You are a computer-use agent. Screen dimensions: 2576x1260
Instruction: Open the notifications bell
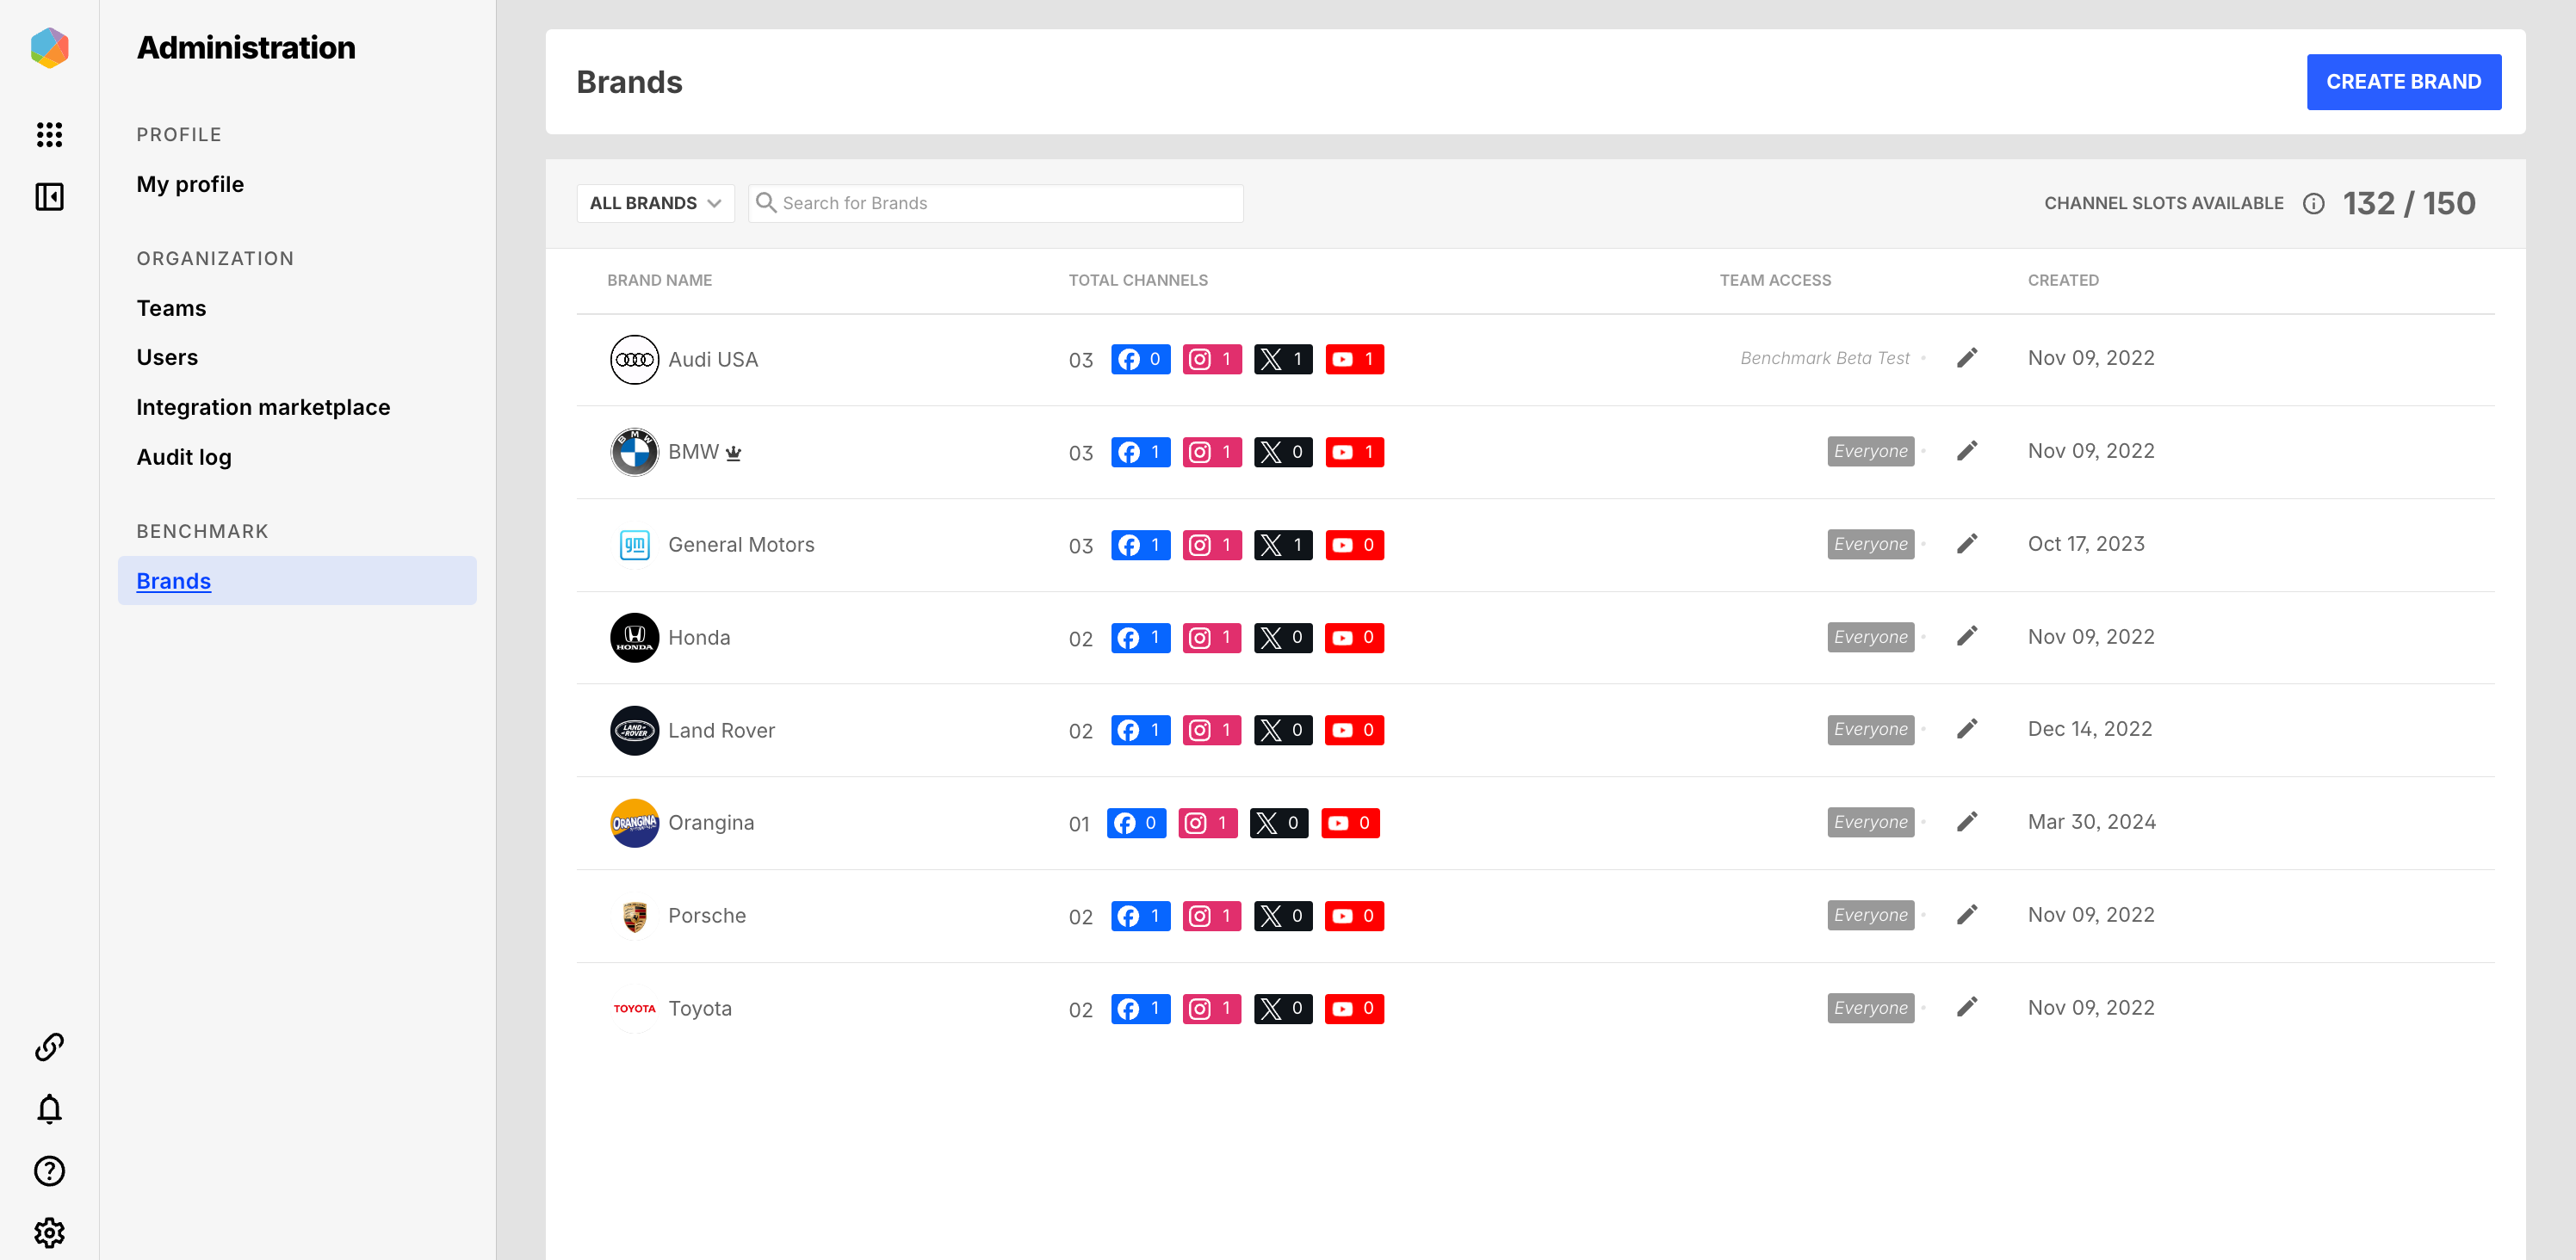(49, 1109)
